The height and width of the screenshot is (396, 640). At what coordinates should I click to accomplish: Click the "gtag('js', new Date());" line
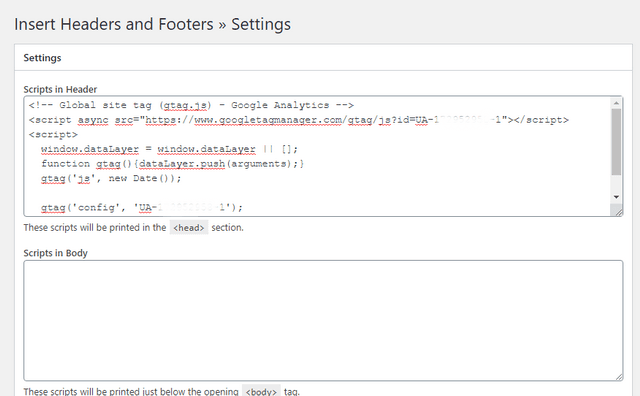click(x=111, y=179)
